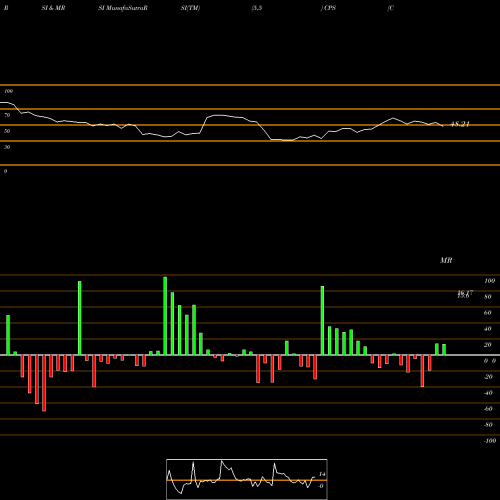This screenshot has height=500, width=500.
Task: Click the tallest green MR histogram bar
Action: (x=165, y=316)
